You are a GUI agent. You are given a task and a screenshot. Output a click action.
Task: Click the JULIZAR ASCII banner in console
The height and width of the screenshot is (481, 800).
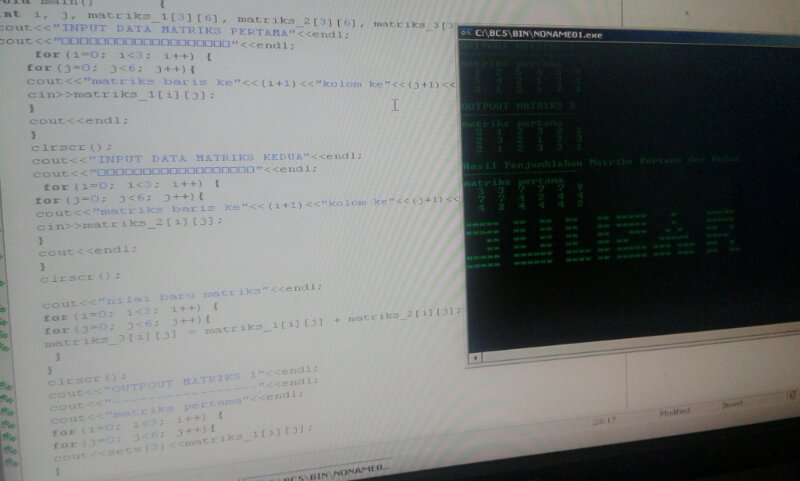[602, 239]
